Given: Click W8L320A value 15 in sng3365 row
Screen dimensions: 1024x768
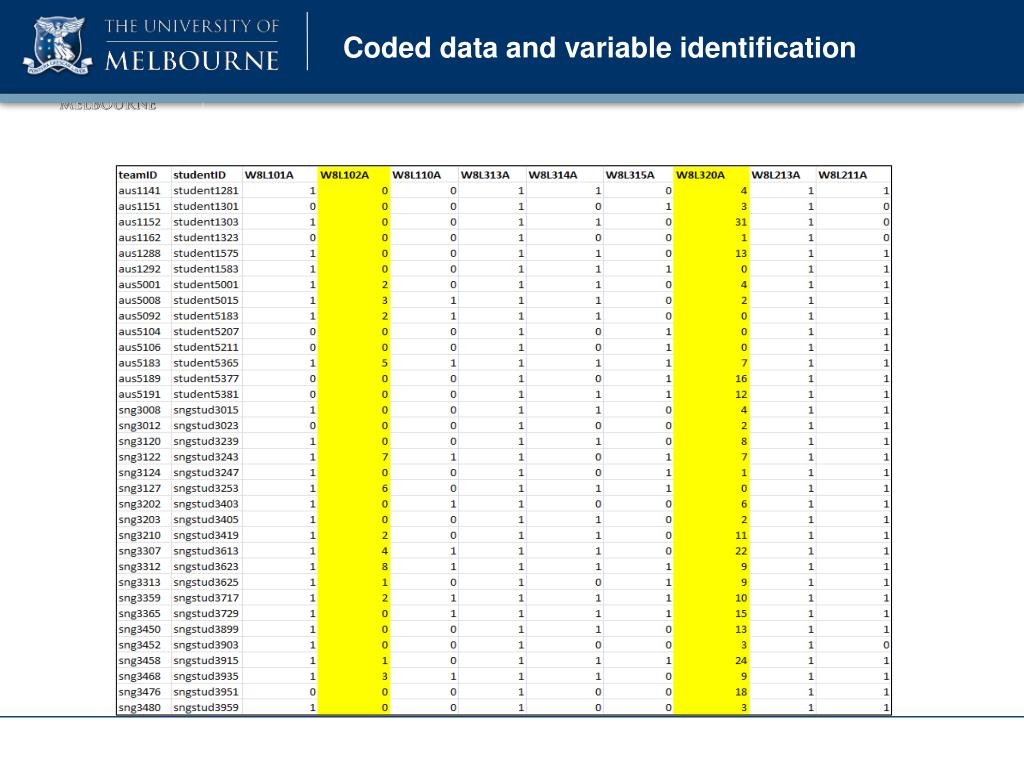Looking at the screenshot, I should (x=741, y=614).
